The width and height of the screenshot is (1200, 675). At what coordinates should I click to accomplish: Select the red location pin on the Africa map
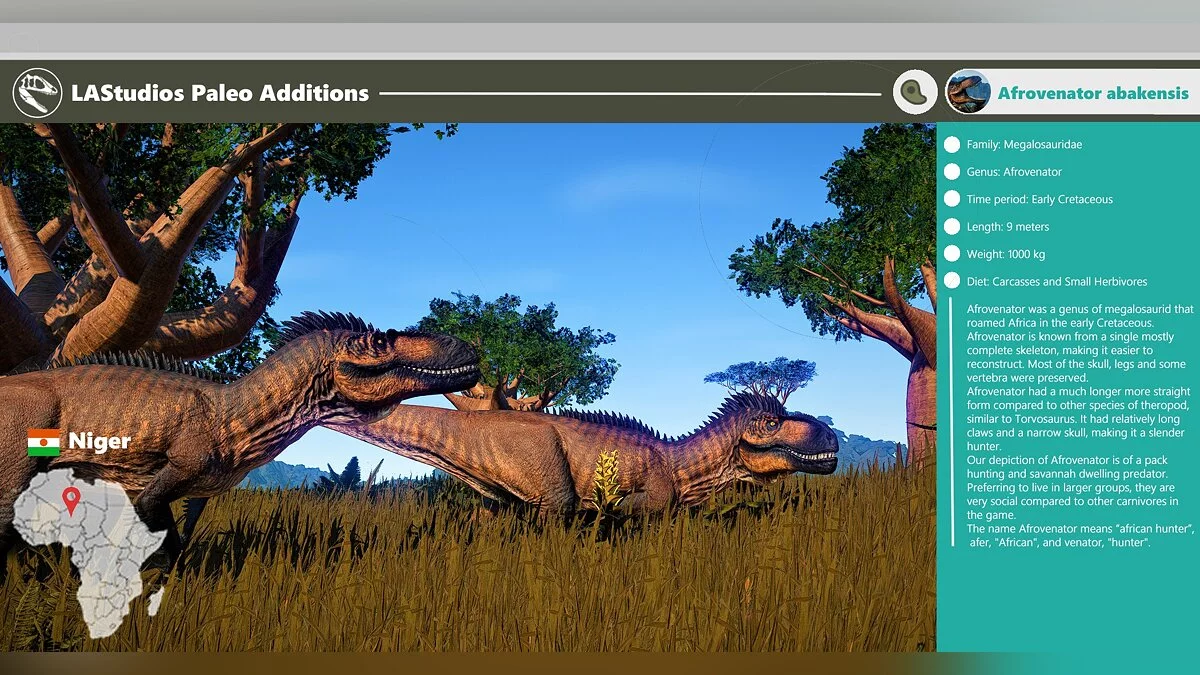click(71, 497)
